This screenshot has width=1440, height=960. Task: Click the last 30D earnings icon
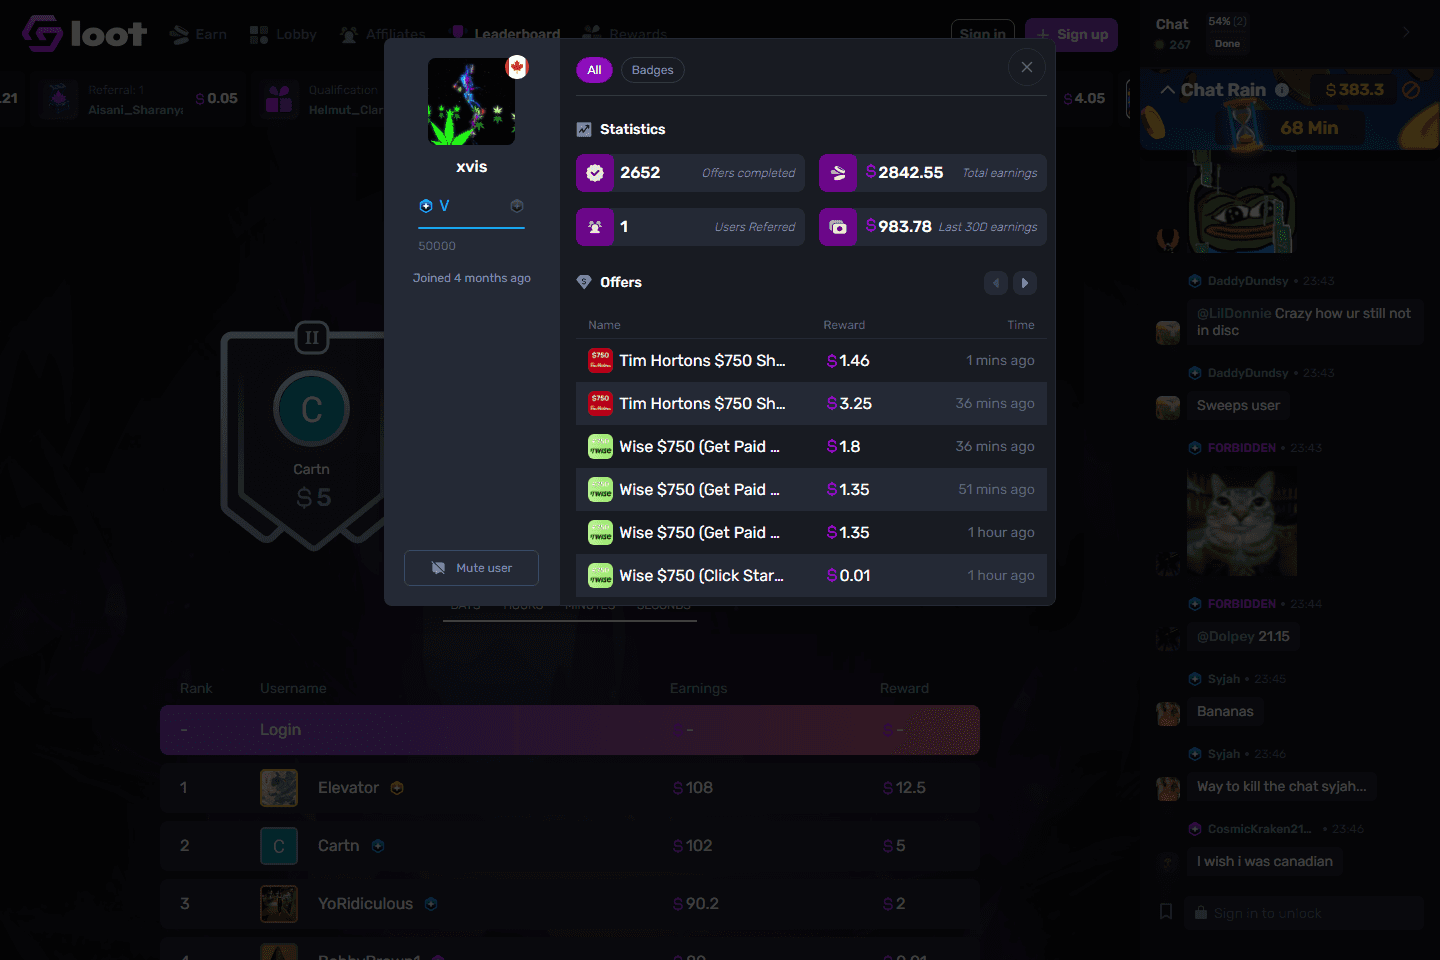pyautogui.click(x=838, y=227)
